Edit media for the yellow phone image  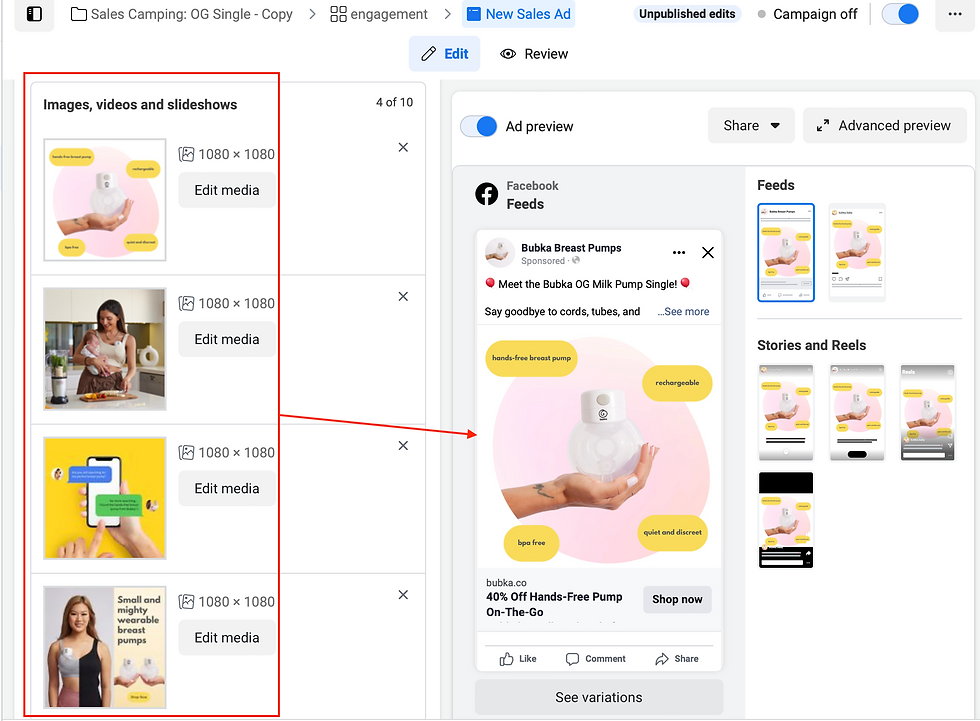point(227,489)
